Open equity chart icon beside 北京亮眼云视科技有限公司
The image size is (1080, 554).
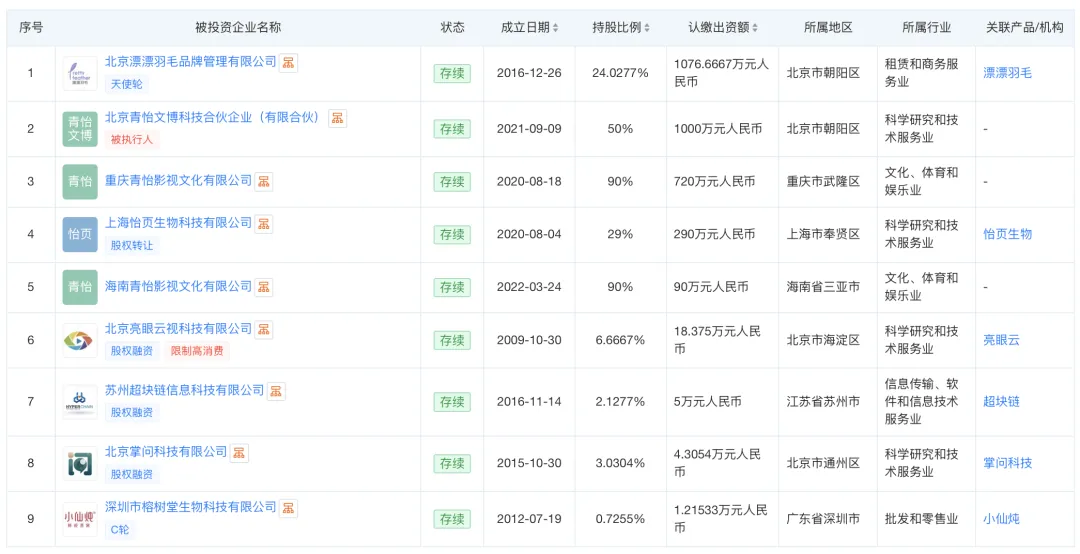(x=263, y=329)
